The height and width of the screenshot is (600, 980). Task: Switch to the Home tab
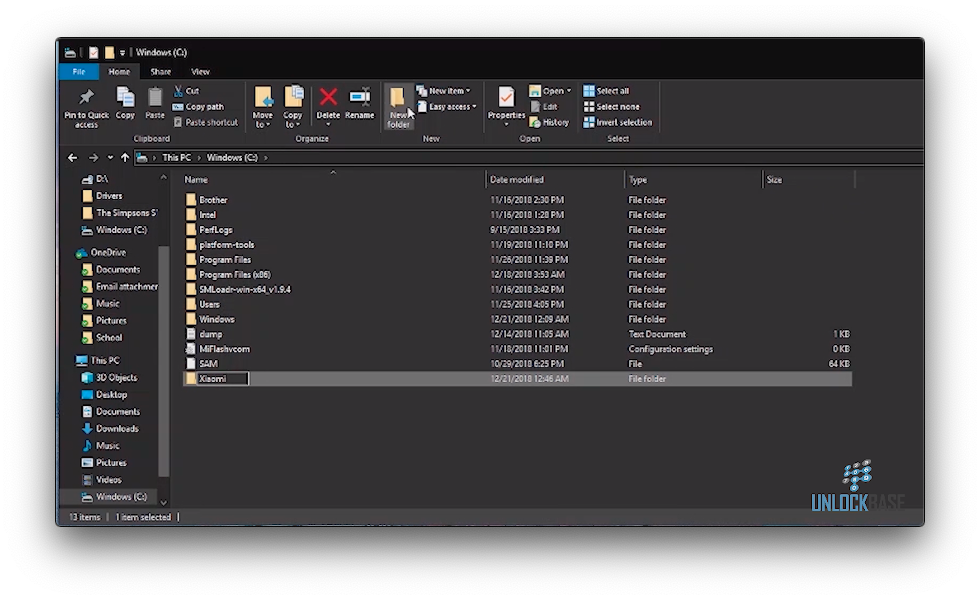click(119, 71)
